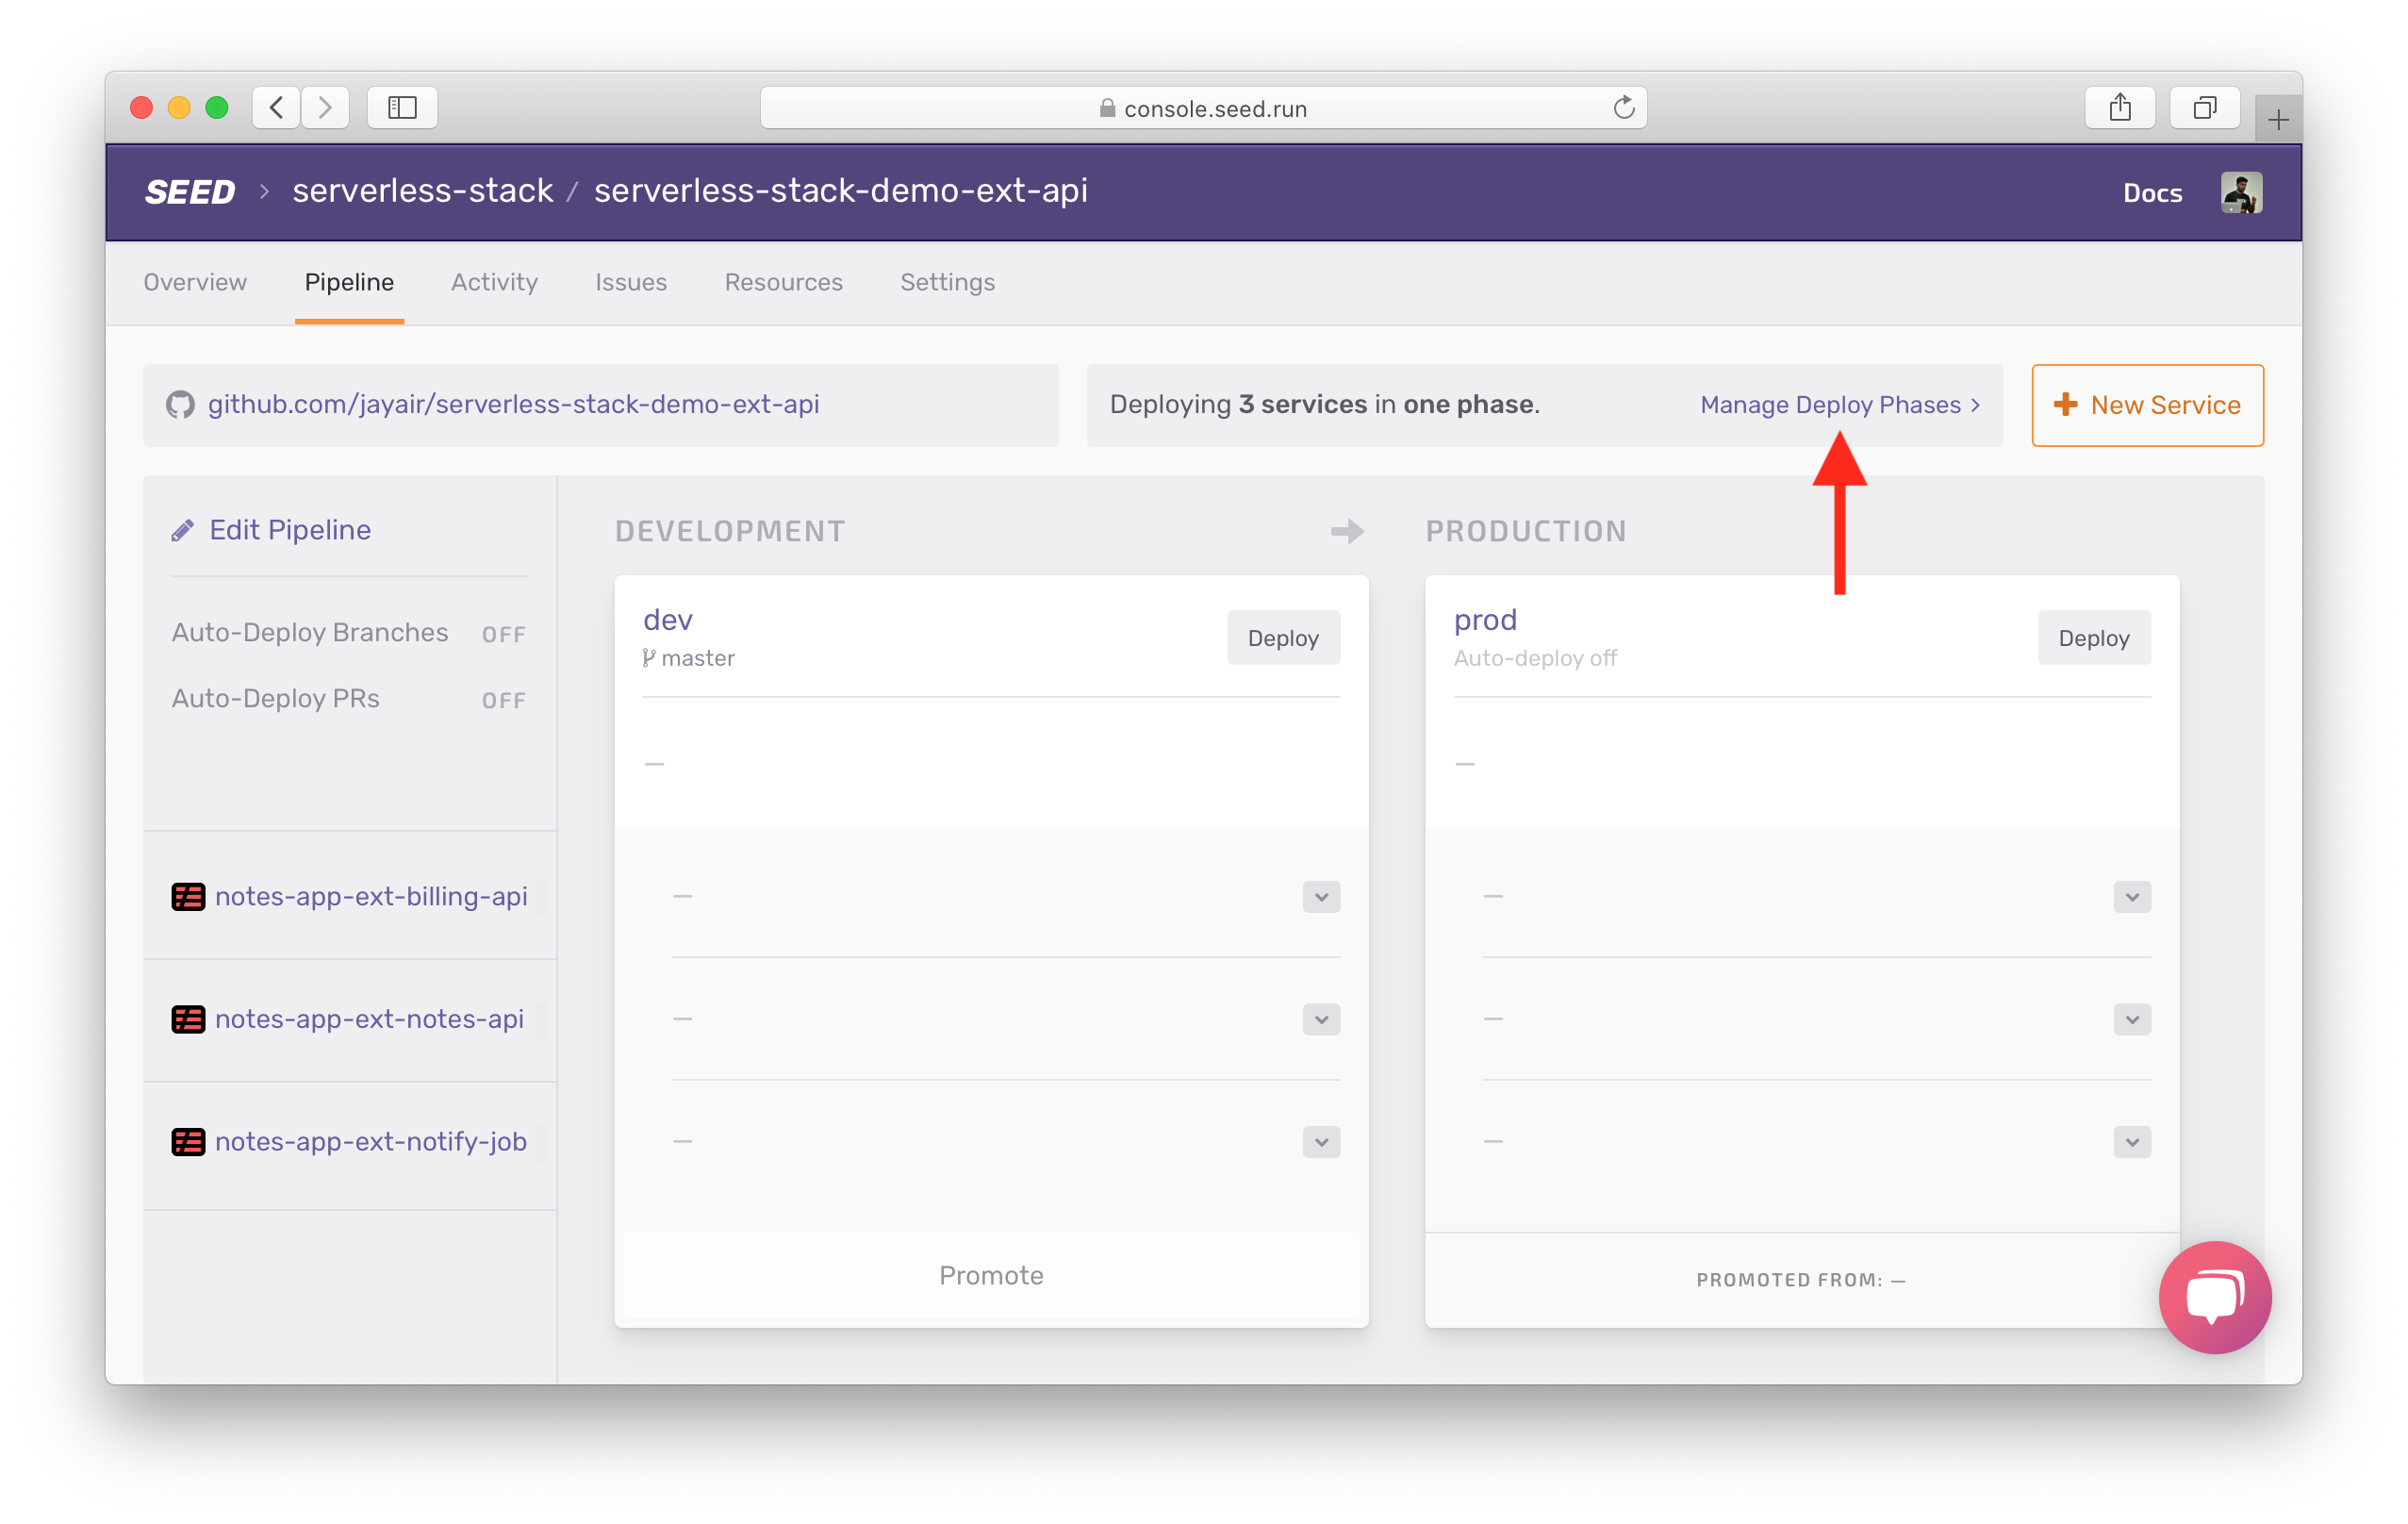2408x1524 pixels.
Task: Click the New Service button
Action: click(x=2148, y=406)
